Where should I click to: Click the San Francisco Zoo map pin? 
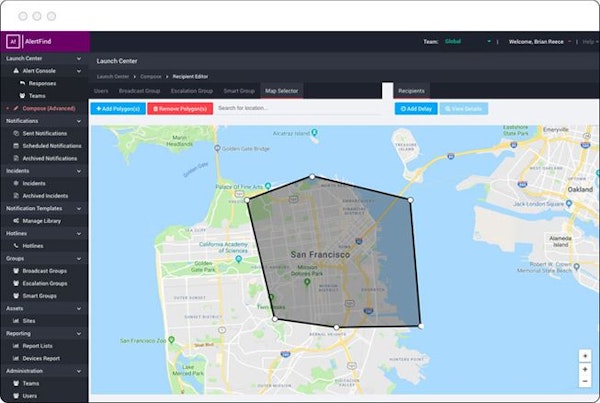coord(171,339)
